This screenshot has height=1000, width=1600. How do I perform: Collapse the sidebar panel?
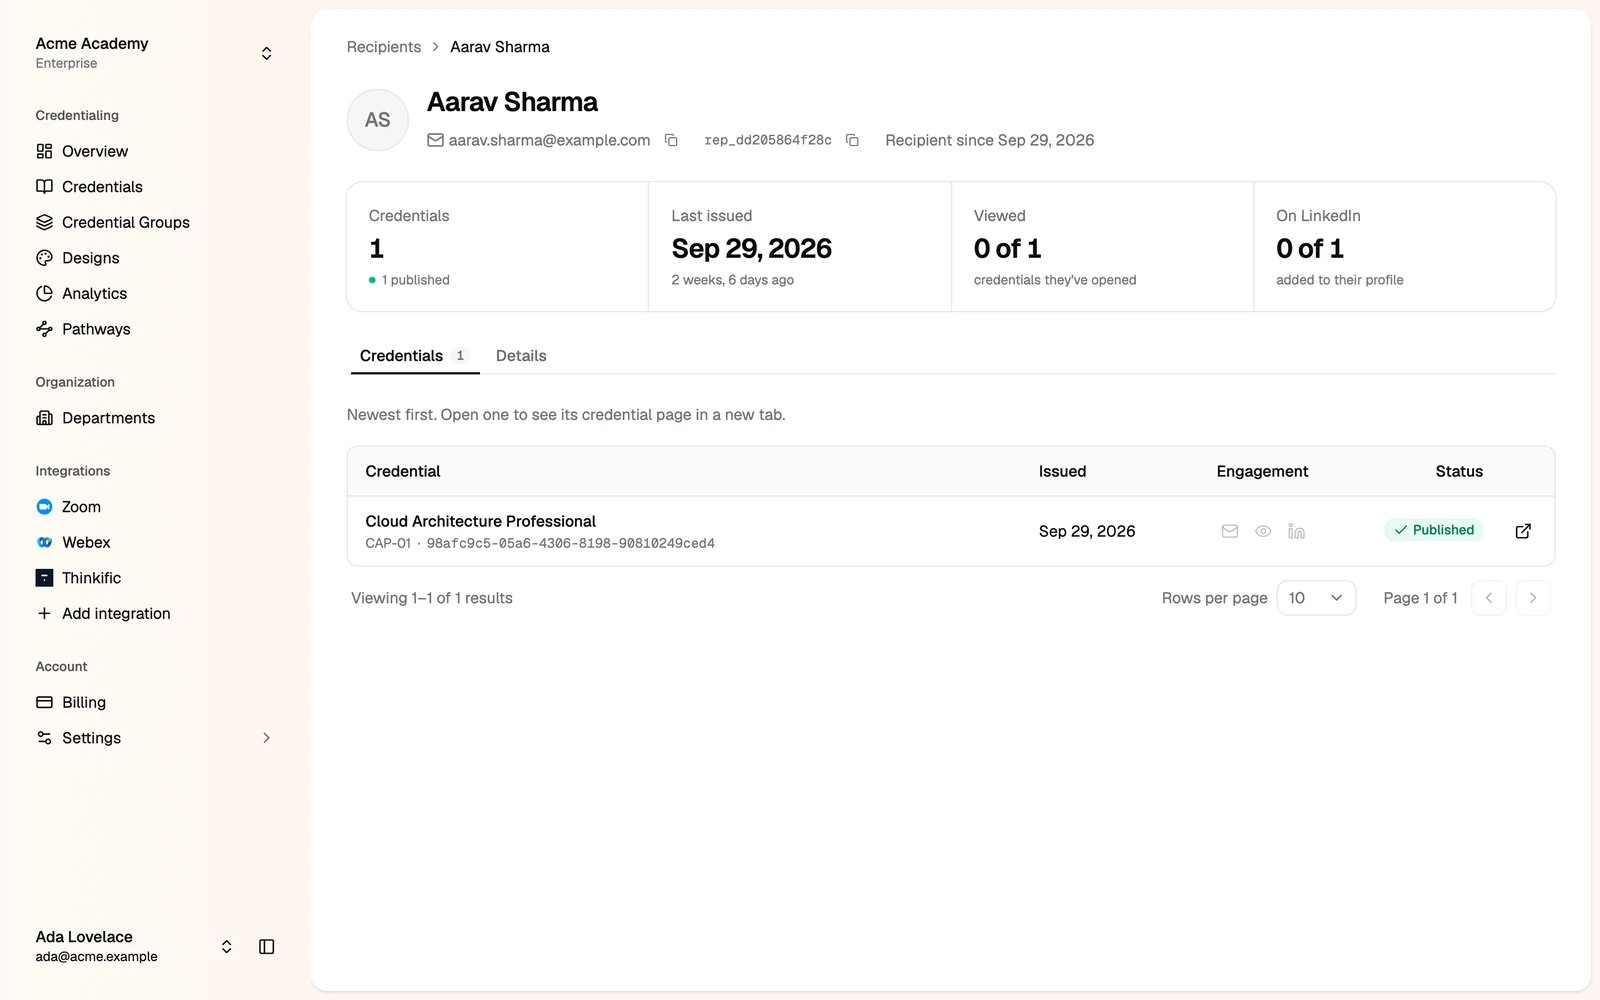click(267, 947)
